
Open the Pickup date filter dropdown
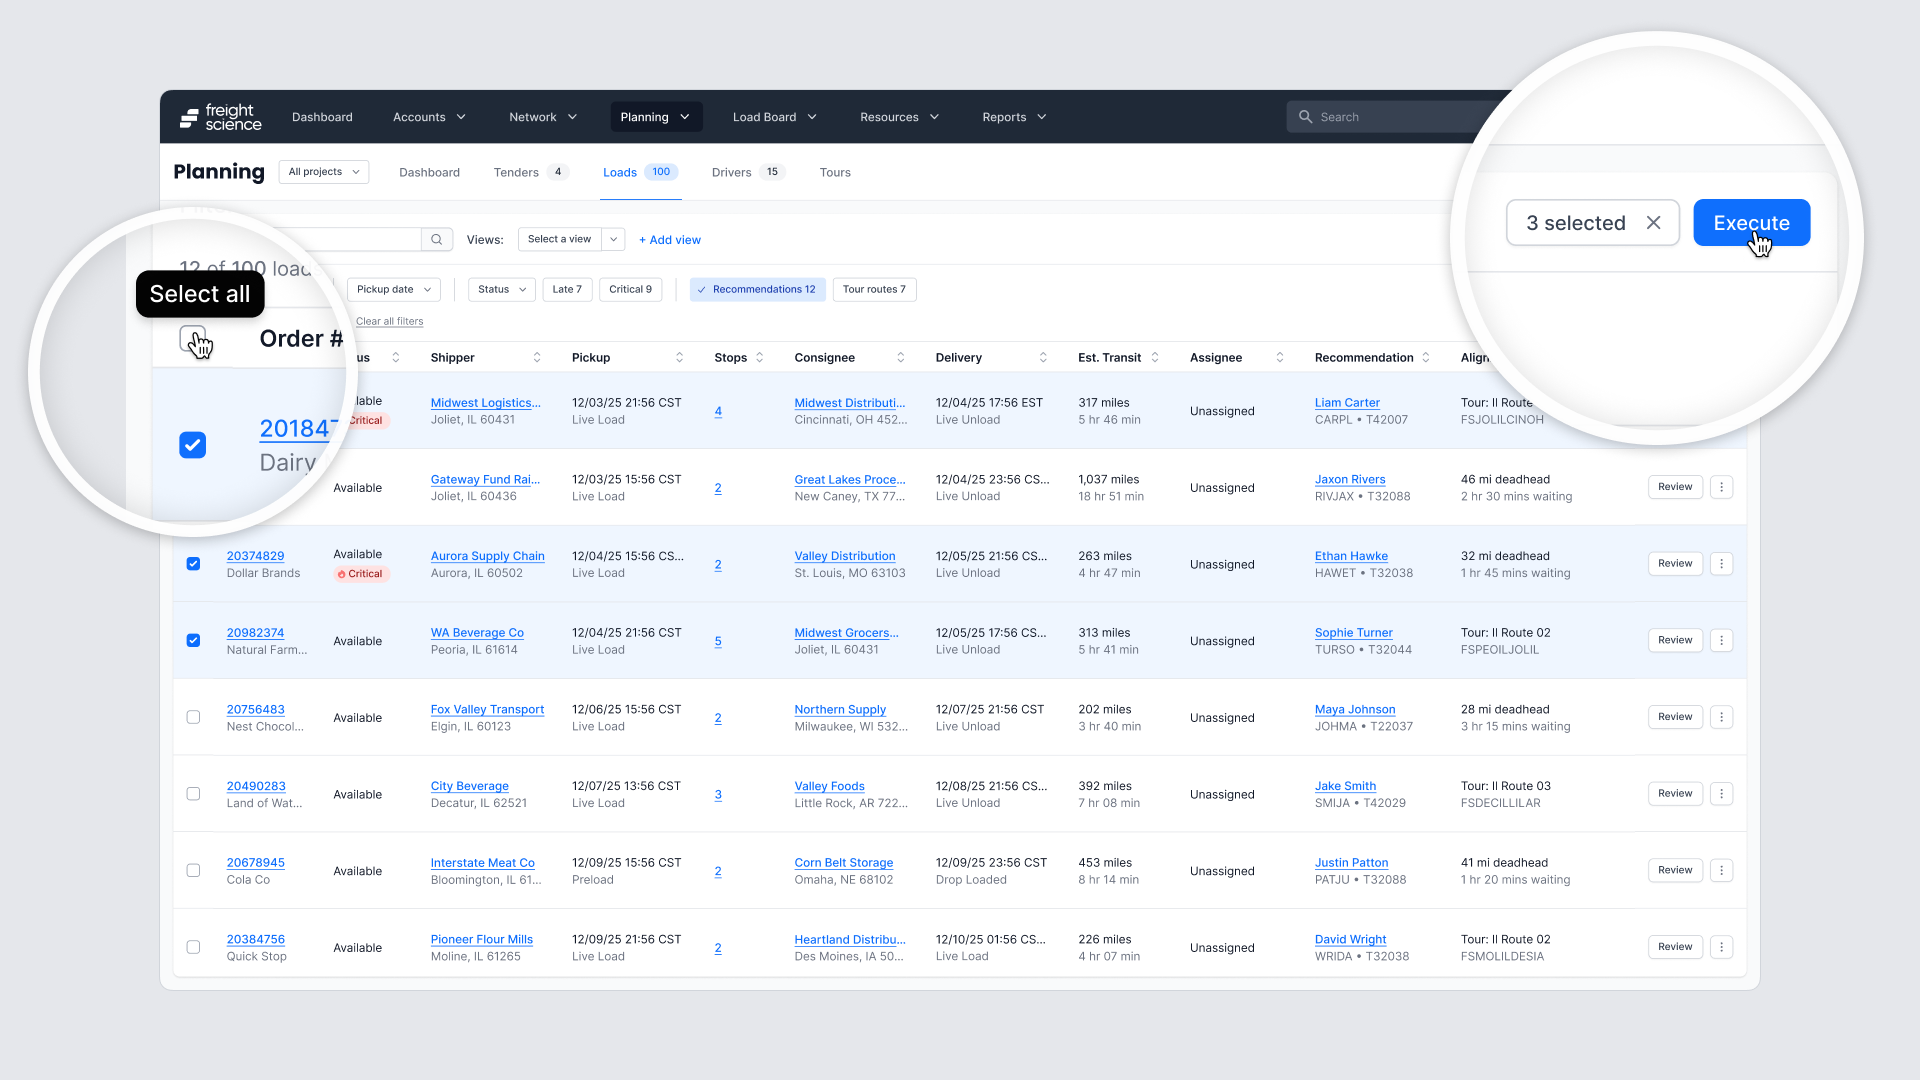(x=394, y=290)
